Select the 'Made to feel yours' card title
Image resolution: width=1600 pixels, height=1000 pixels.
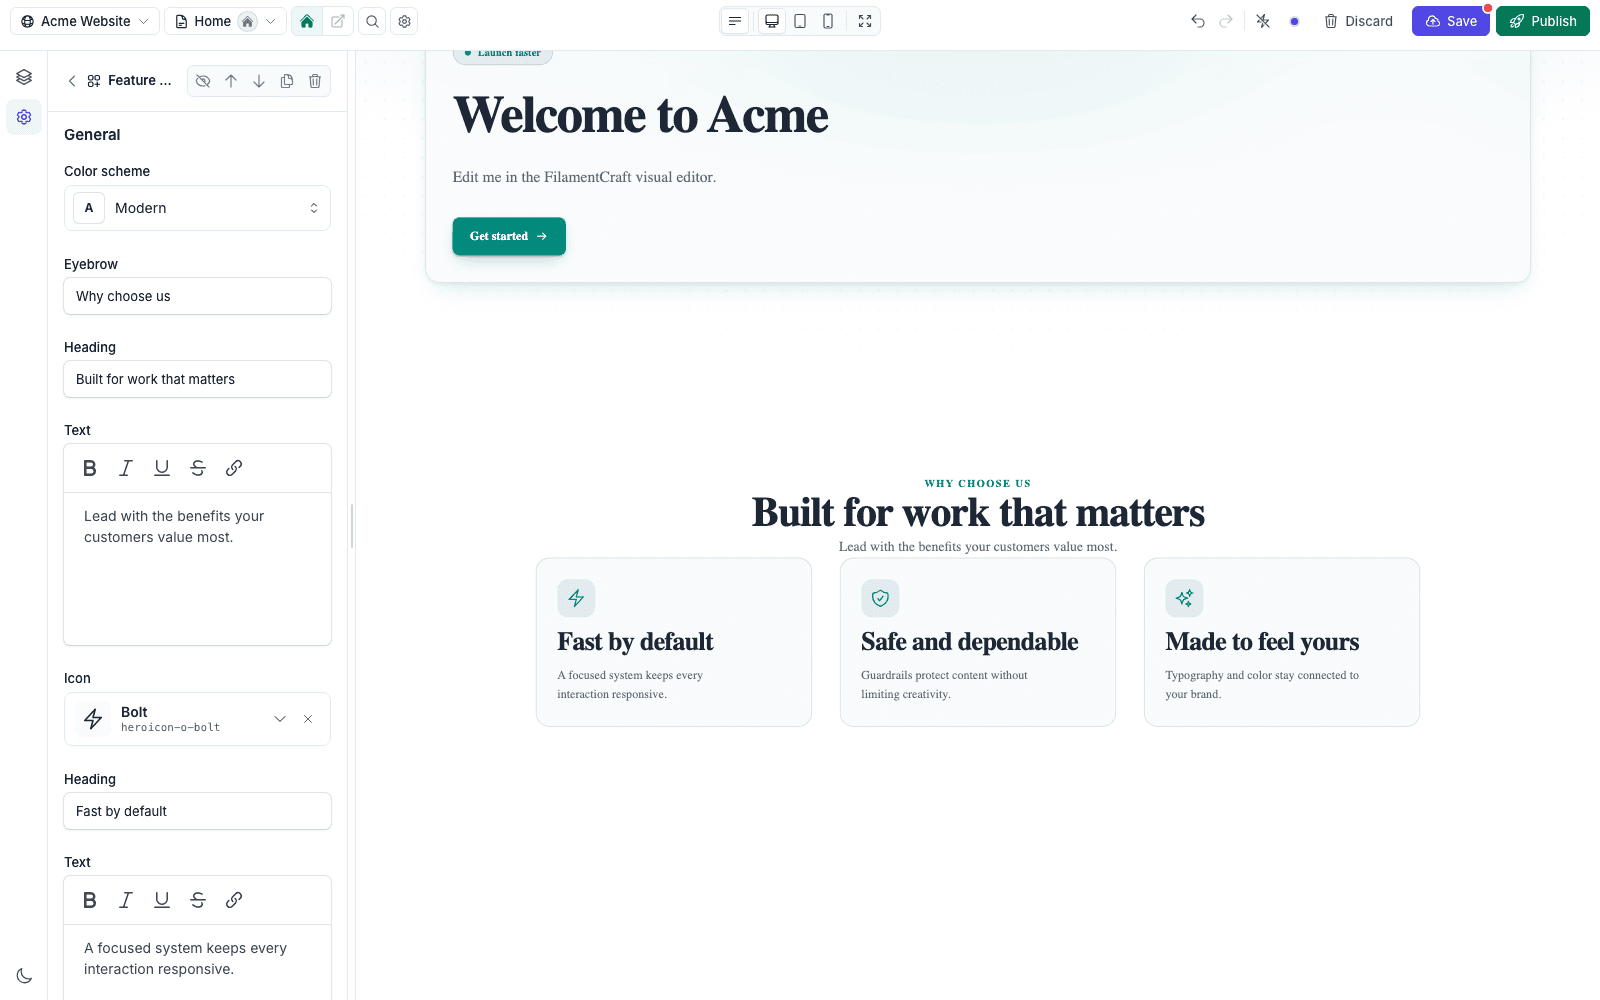[1262, 642]
